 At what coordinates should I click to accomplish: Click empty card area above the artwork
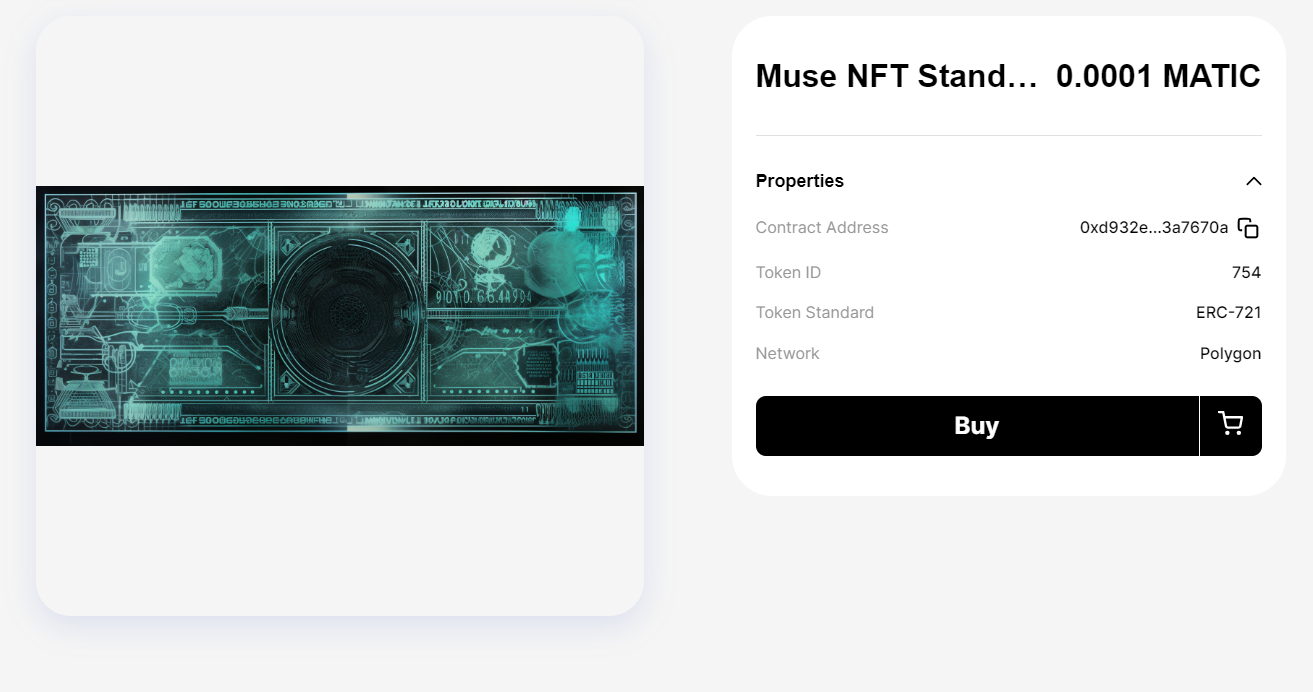click(x=340, y=100)
